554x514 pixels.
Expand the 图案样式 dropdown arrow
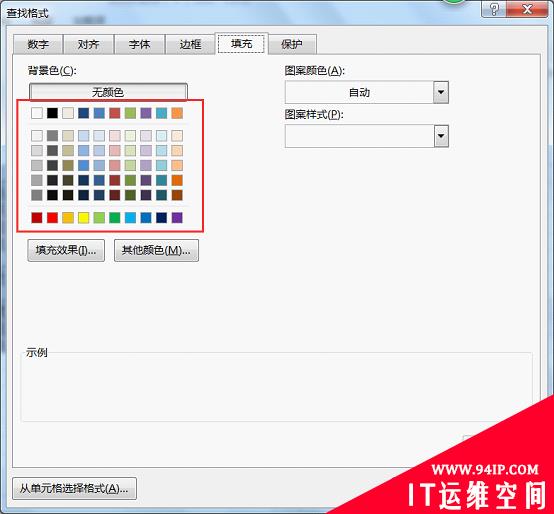point(441,136)
